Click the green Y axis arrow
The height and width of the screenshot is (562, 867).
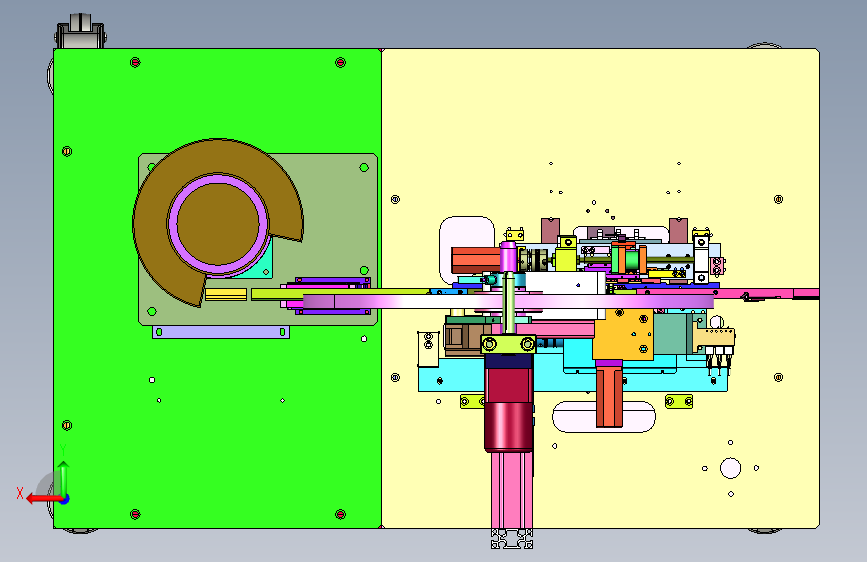pyautogui.click(x=64, y=478)
